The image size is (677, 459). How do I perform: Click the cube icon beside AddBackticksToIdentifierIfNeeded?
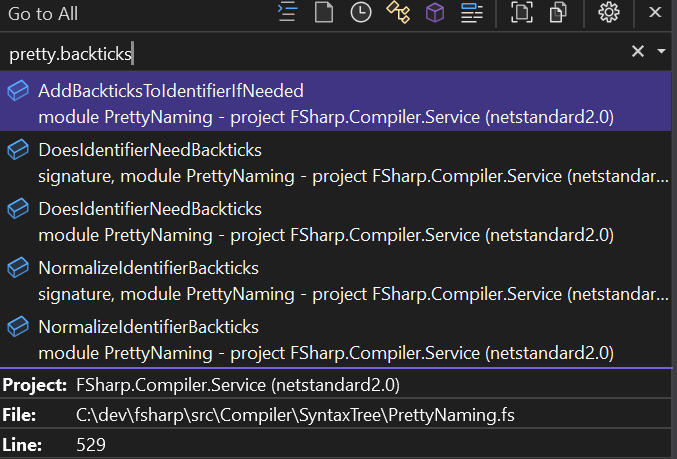[18, 91]
